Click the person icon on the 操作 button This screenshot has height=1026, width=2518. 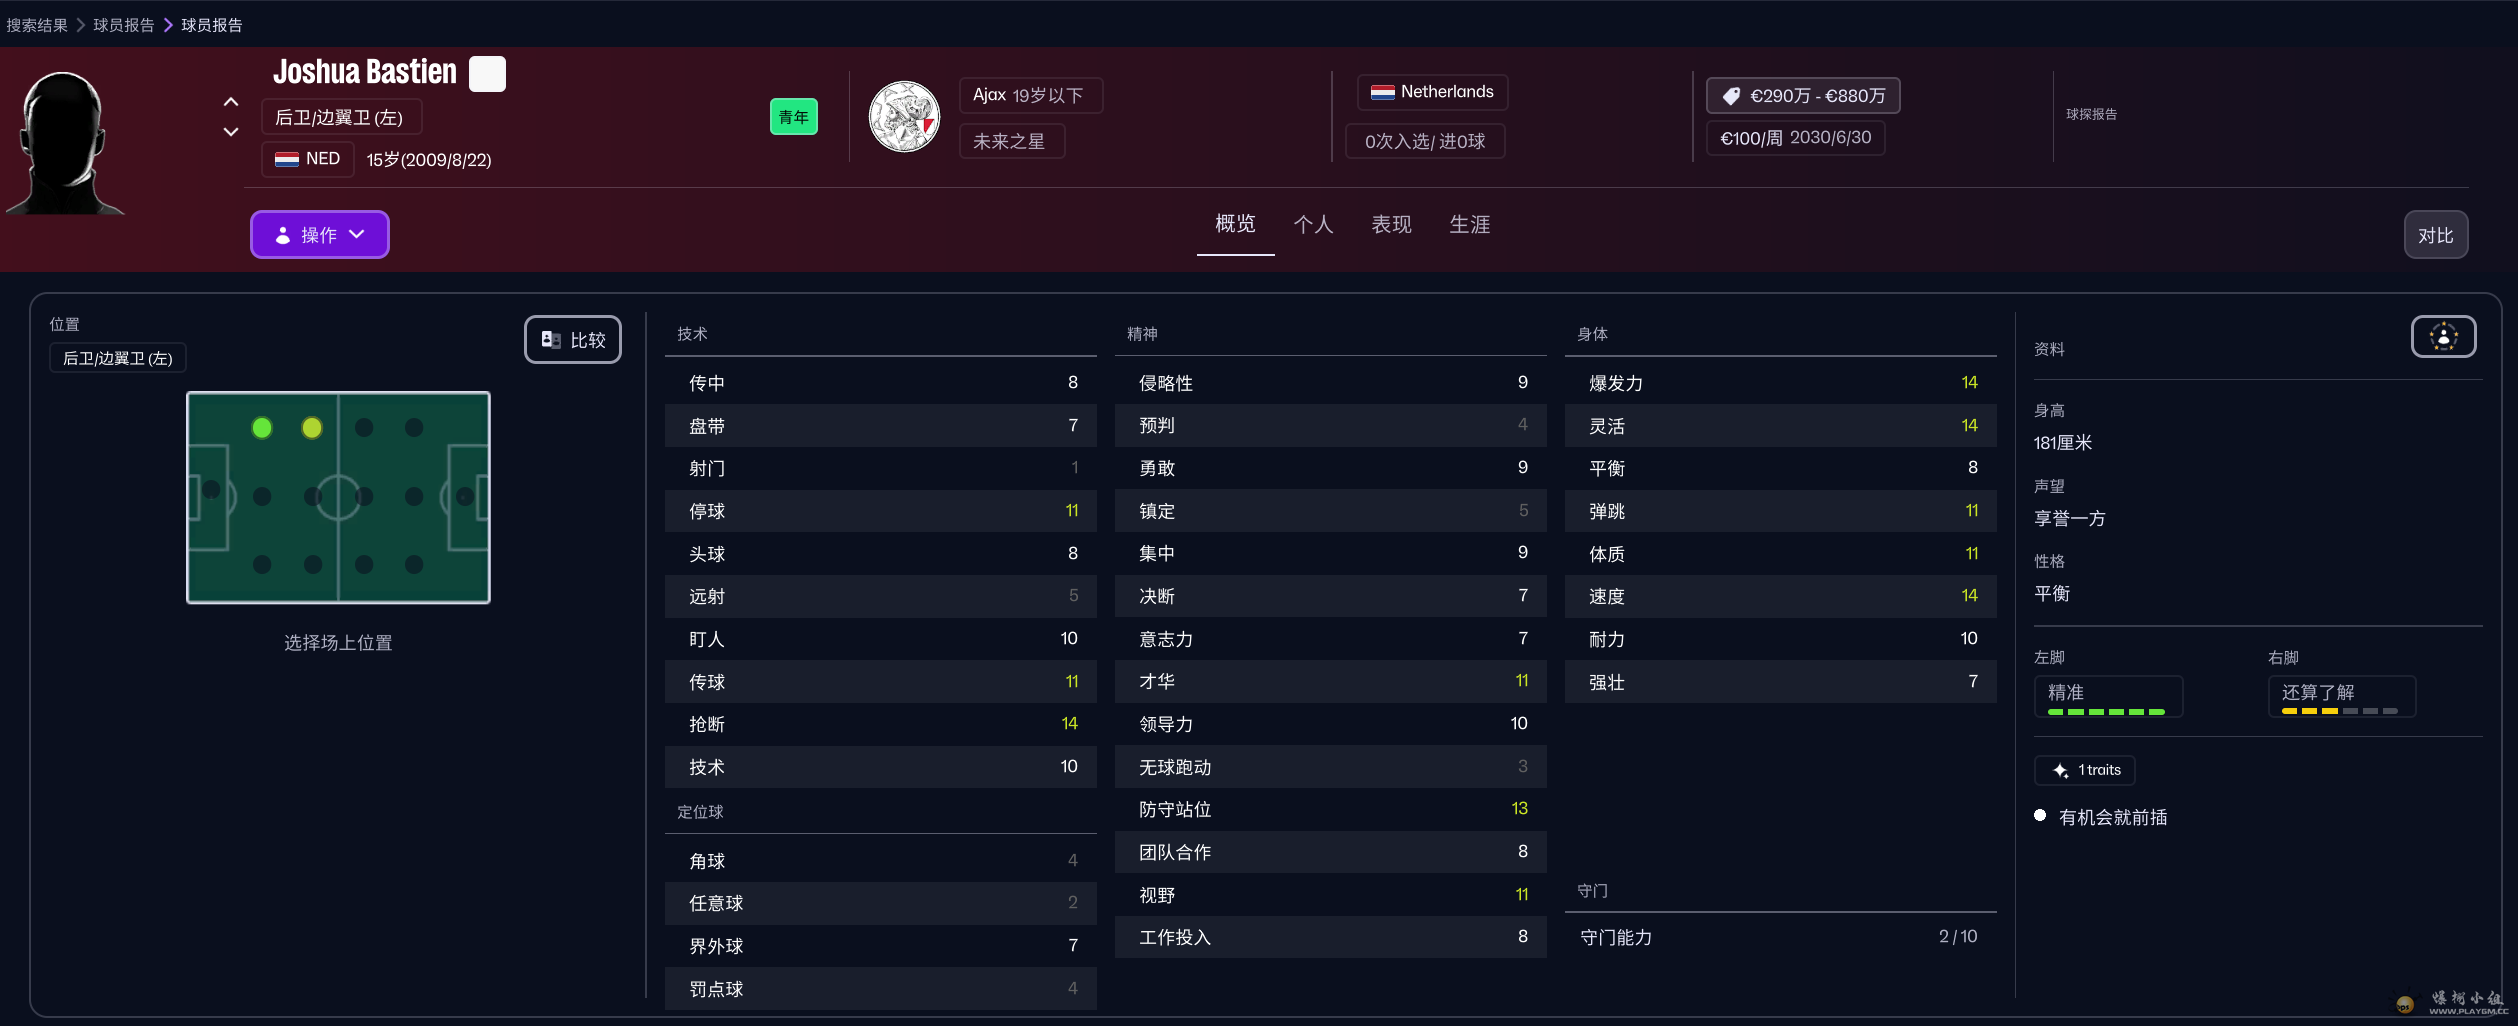click(x=283, y=234)
